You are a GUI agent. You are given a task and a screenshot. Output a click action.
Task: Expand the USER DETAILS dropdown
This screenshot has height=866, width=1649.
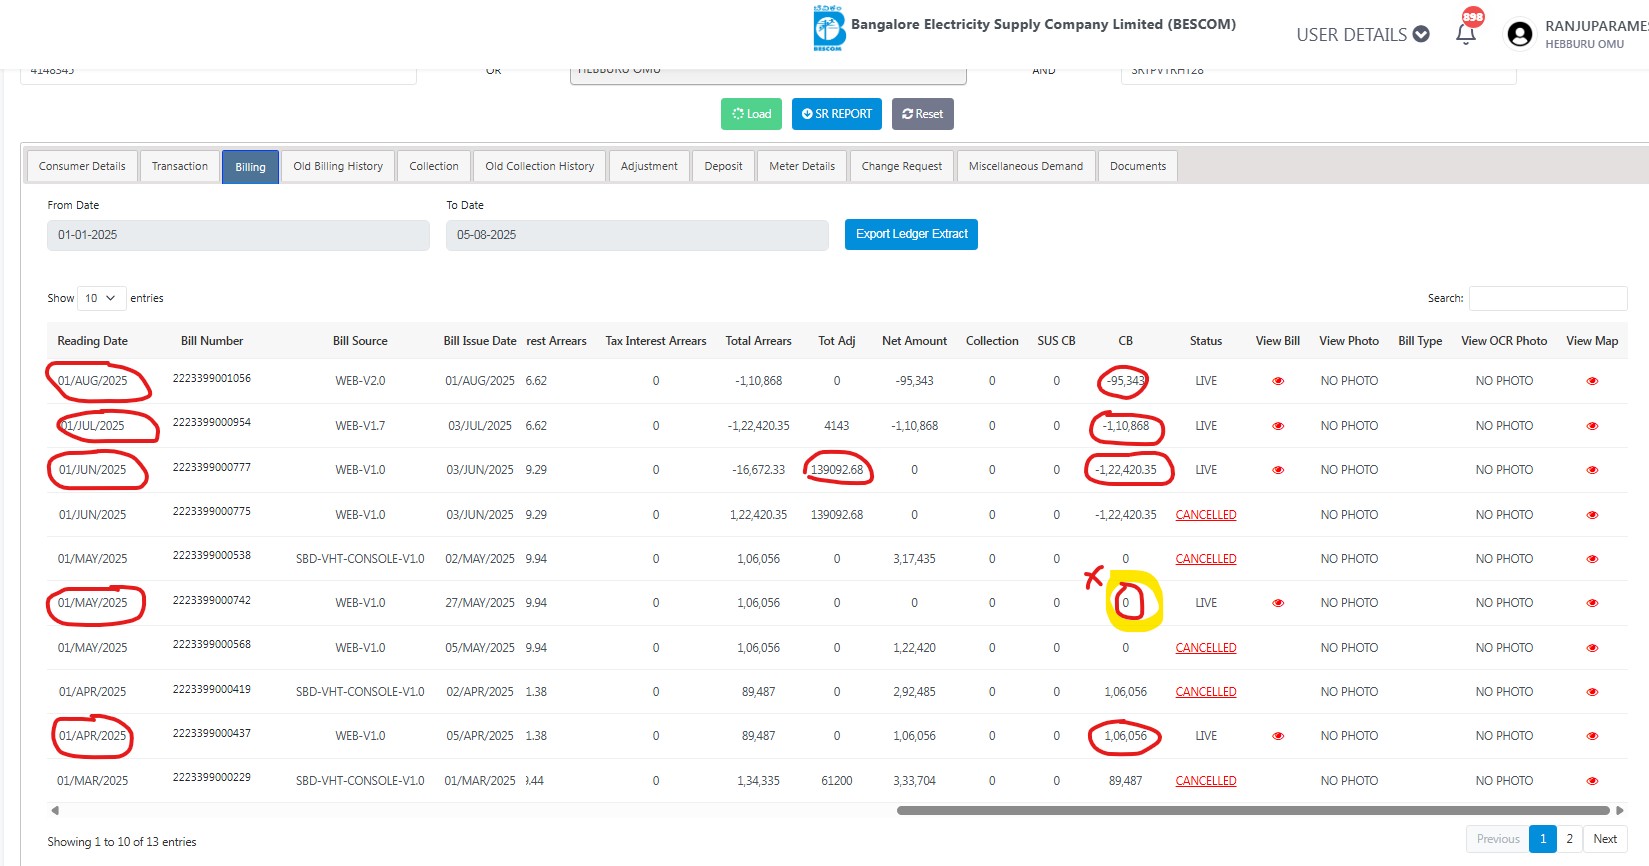click(1362, 35)
